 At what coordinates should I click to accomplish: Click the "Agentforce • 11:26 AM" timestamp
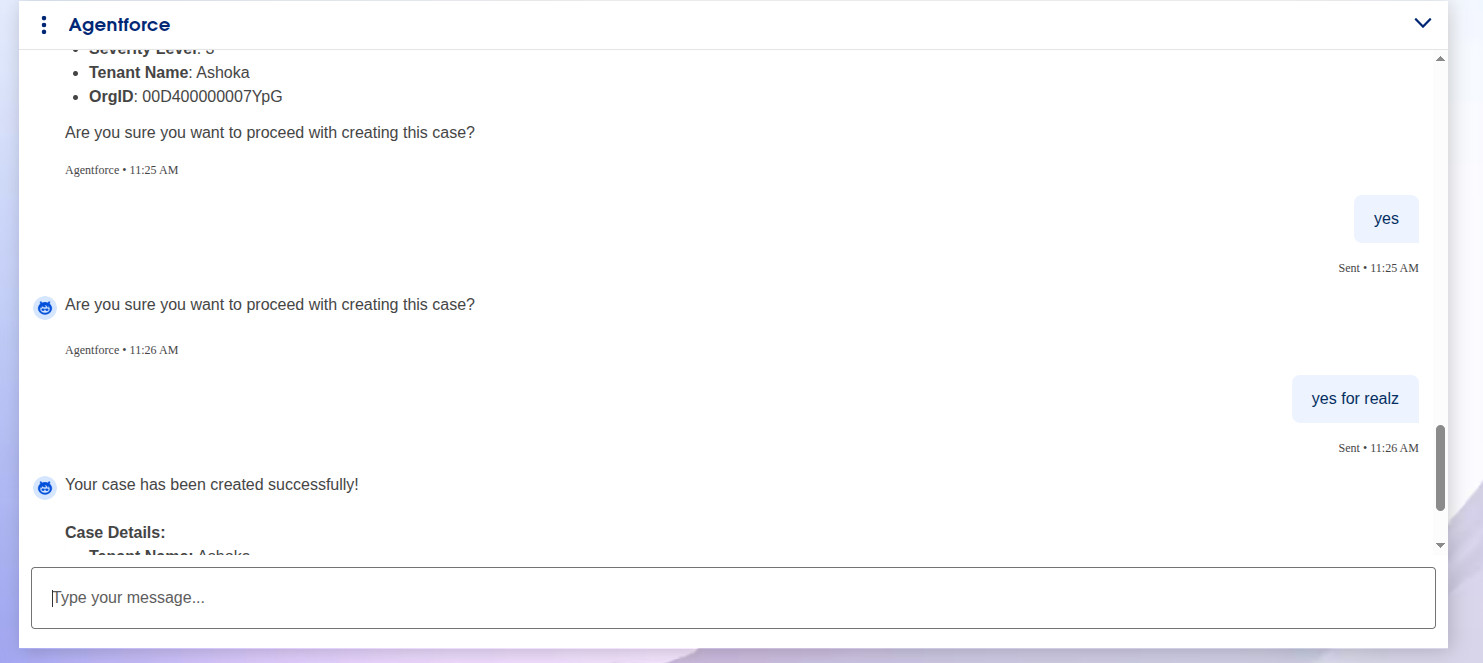click(x=122, y=350)
